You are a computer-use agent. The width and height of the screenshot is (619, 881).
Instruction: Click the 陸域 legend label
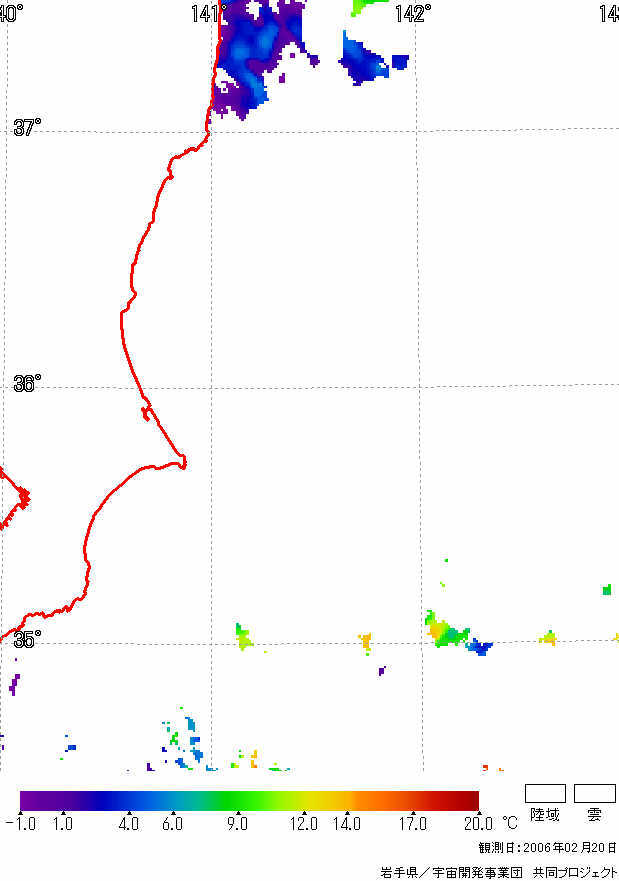click(545, 815)
